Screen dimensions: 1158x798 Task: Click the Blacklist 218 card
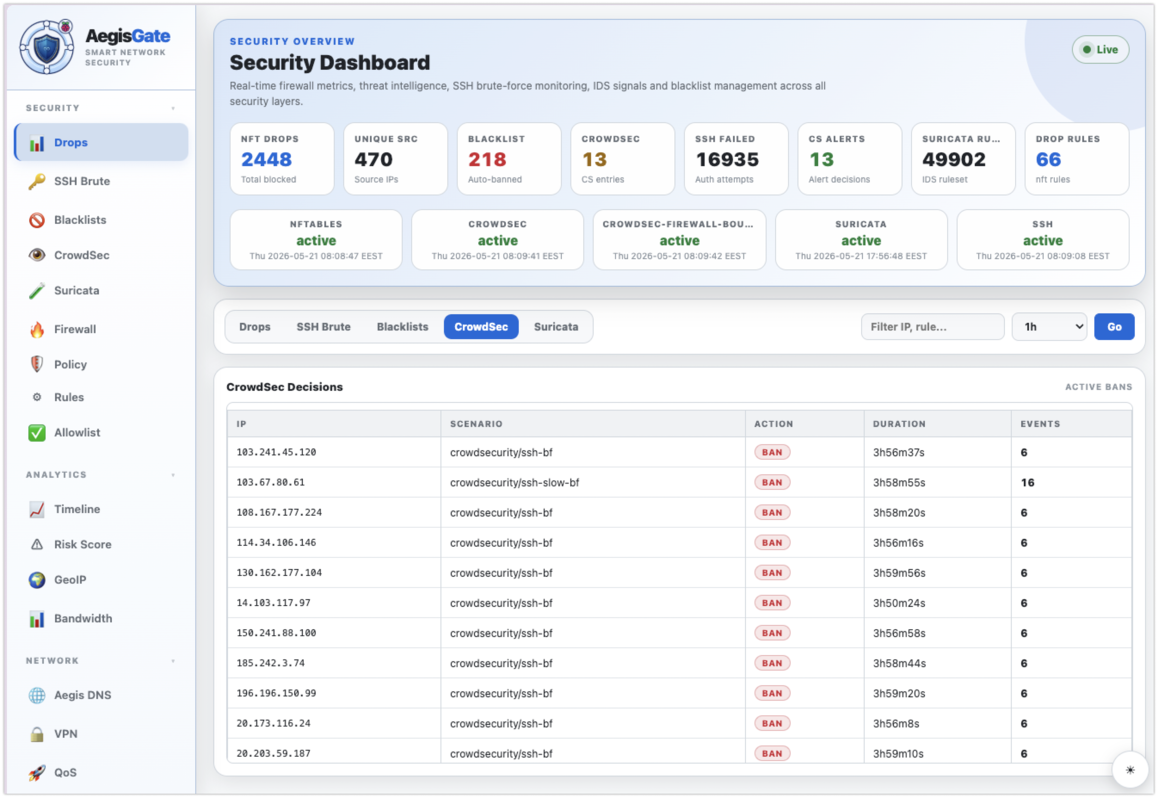coord(510,159)
